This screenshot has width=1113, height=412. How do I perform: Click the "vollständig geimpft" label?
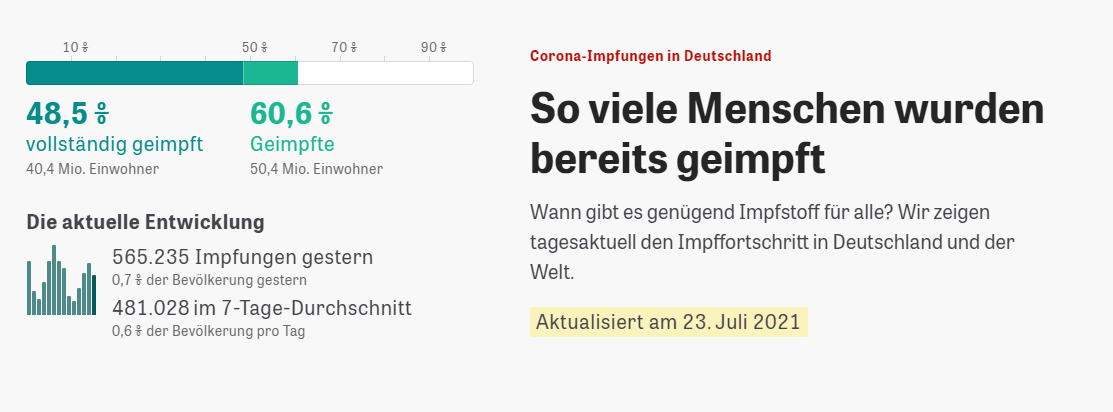click(x=114, y=143)
